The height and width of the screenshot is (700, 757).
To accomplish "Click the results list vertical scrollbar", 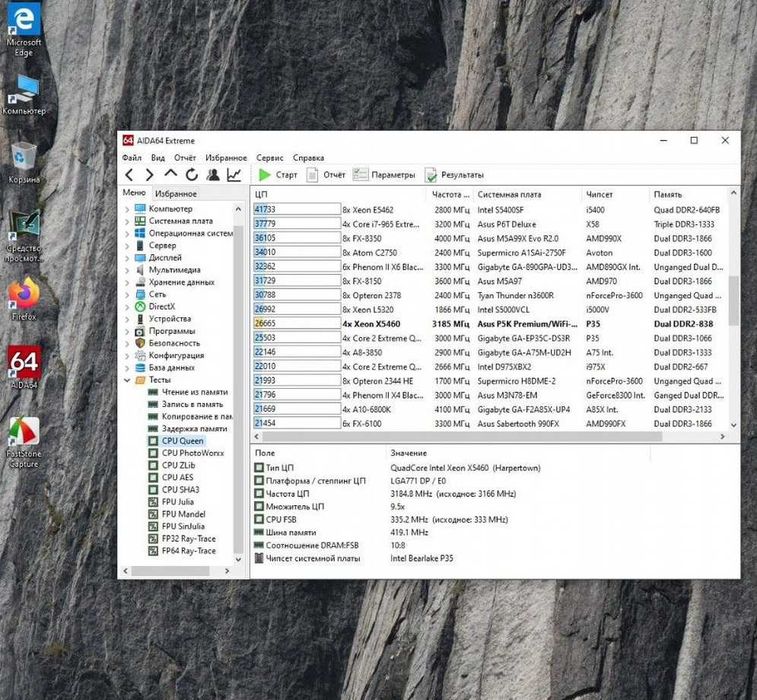I will (x=733, y=300).
